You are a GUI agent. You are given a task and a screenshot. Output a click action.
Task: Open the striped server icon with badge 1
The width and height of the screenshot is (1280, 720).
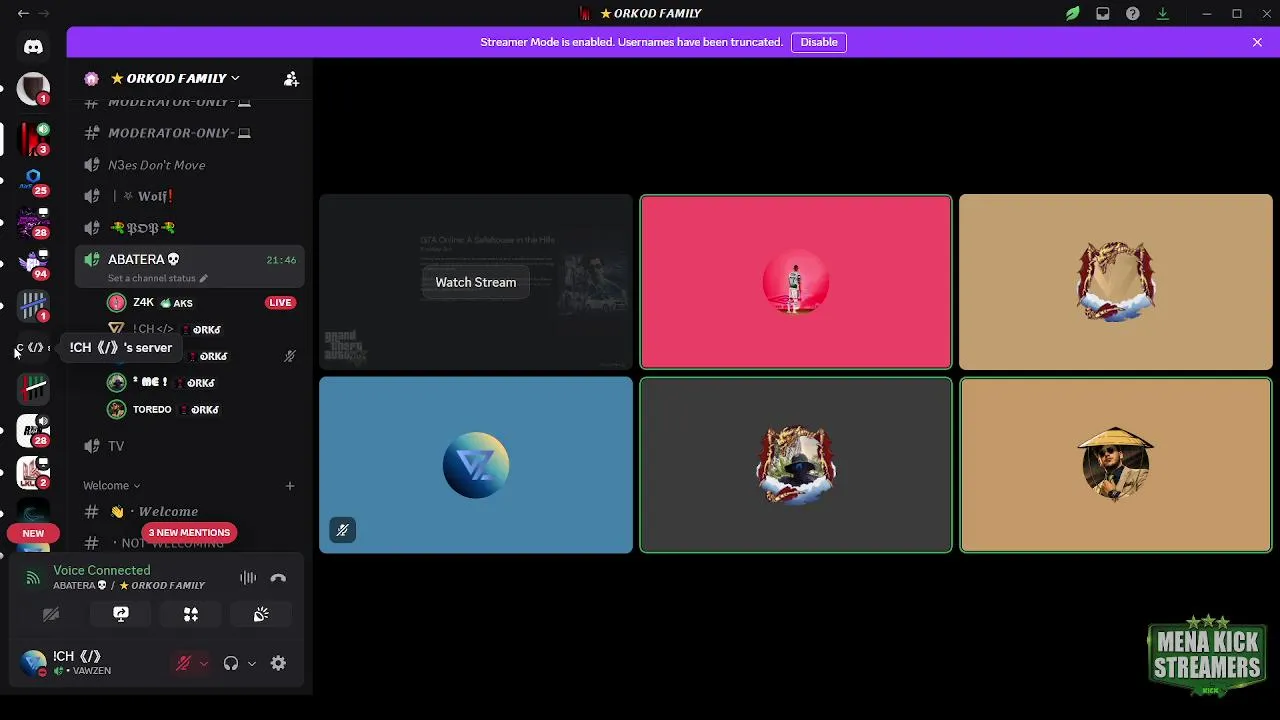(33, 306)
